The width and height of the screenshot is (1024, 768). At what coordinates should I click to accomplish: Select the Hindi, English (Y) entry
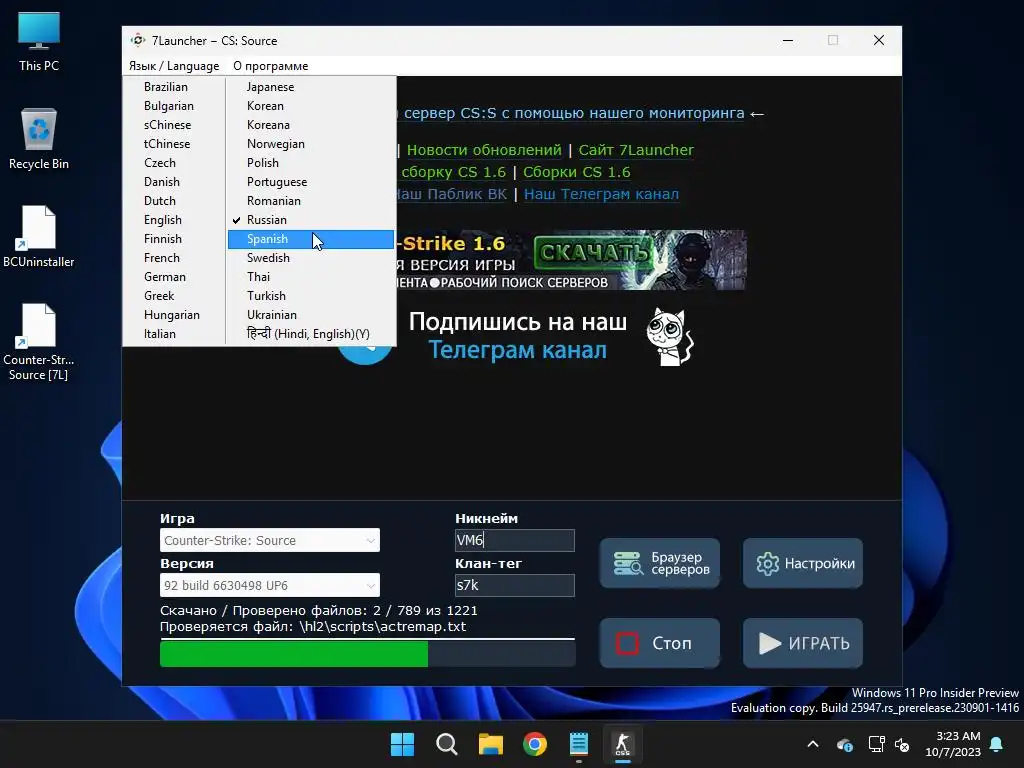[311, 334]
